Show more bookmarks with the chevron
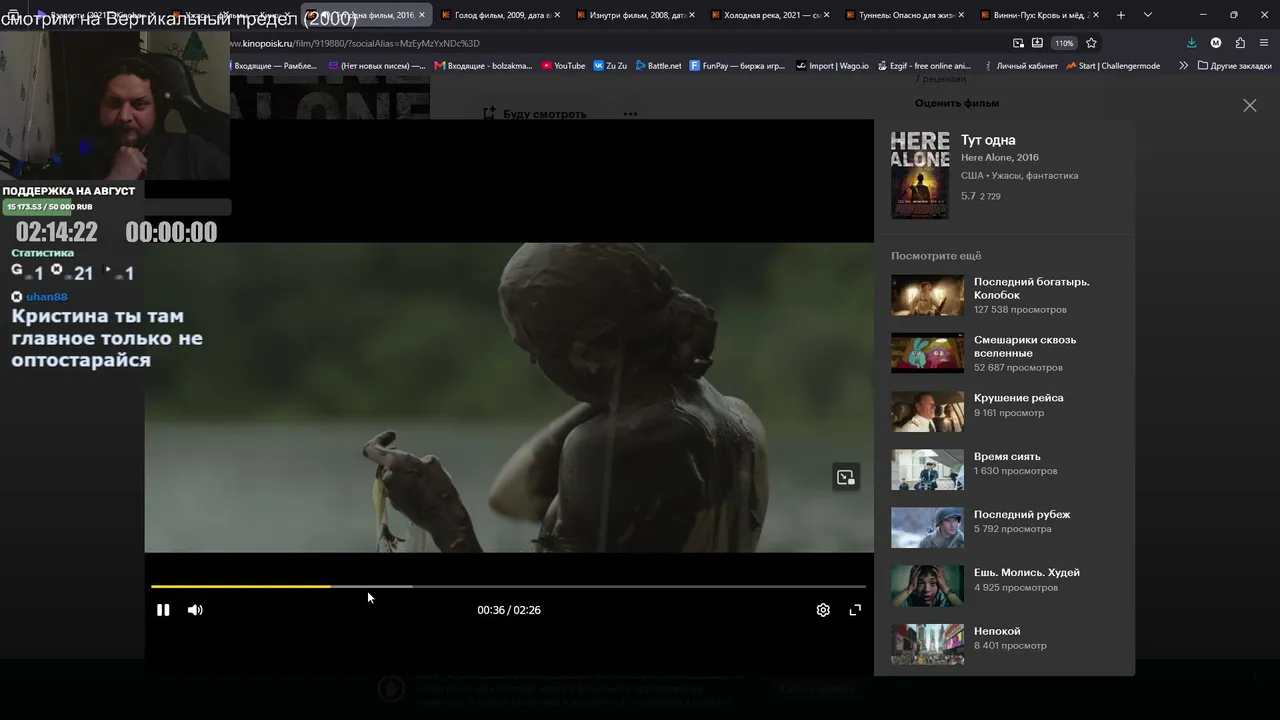 click(x=1184, y=66)
